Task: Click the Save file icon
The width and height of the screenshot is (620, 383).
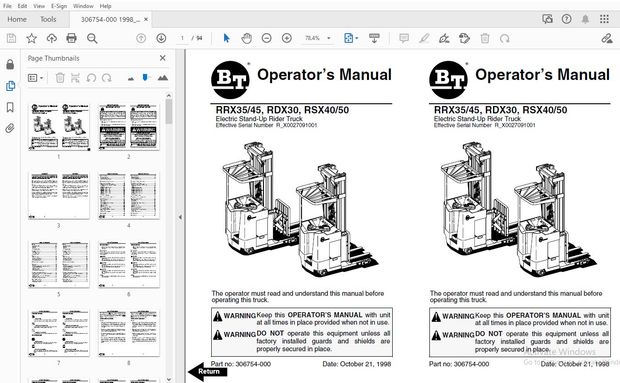Action: tap(11, 38)
